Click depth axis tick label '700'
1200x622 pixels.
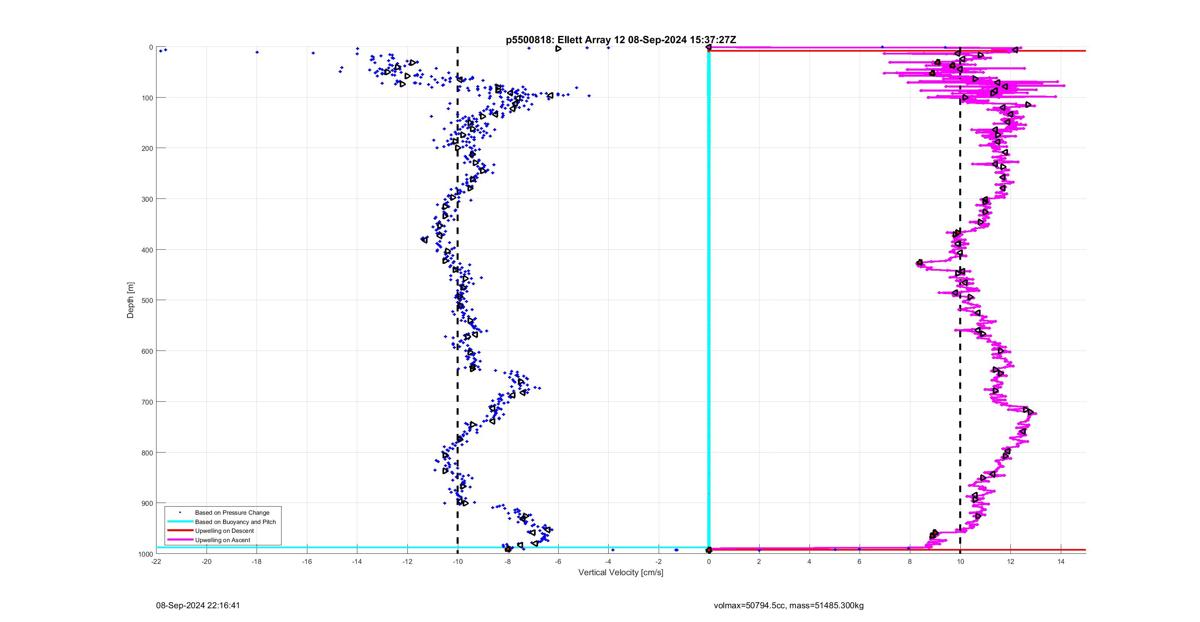(x=147, y=402)
